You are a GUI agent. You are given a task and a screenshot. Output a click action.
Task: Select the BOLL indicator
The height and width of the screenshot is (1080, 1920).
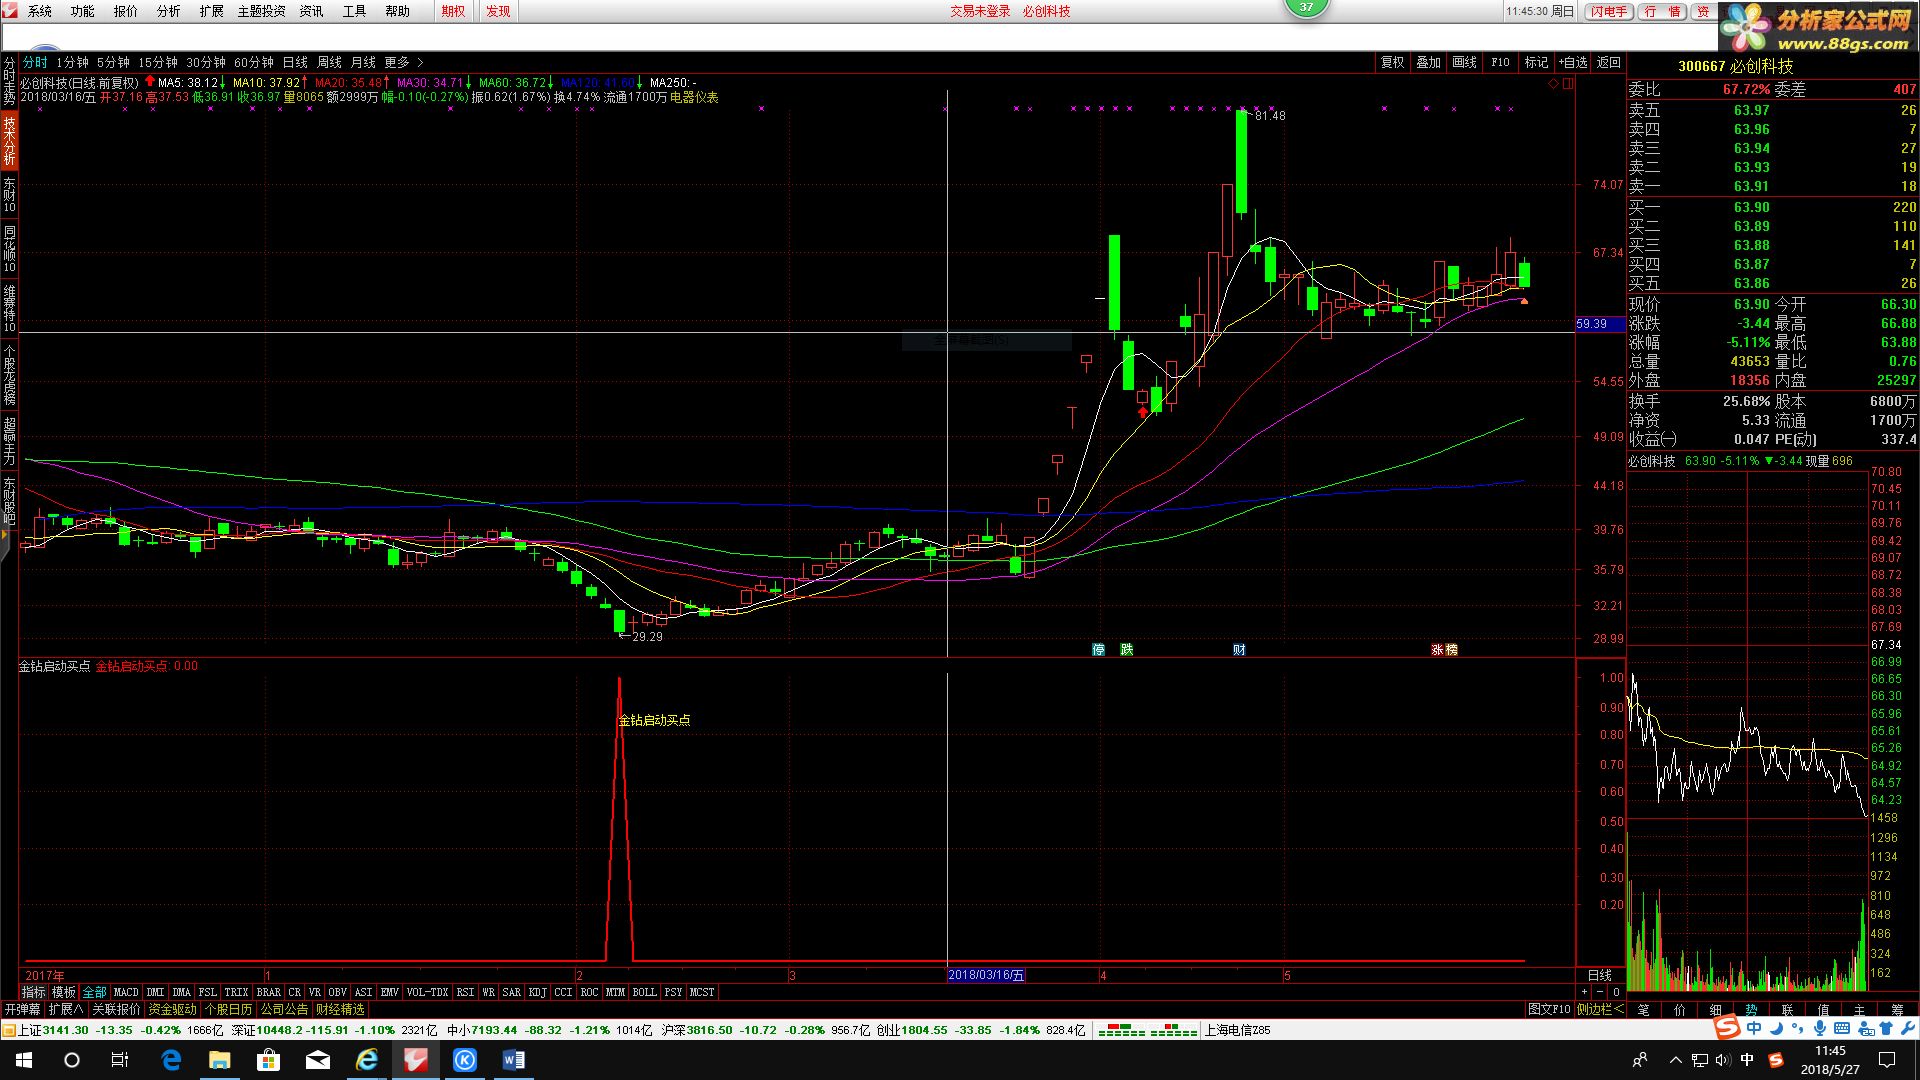[645, 992]
